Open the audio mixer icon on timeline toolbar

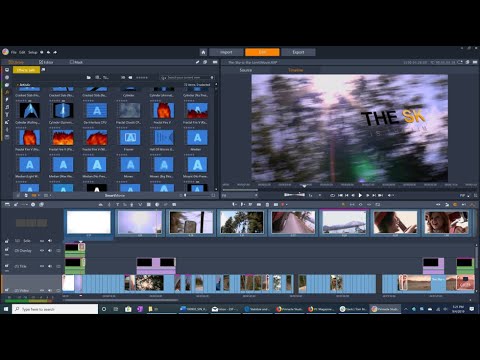(x=100, y=204)
